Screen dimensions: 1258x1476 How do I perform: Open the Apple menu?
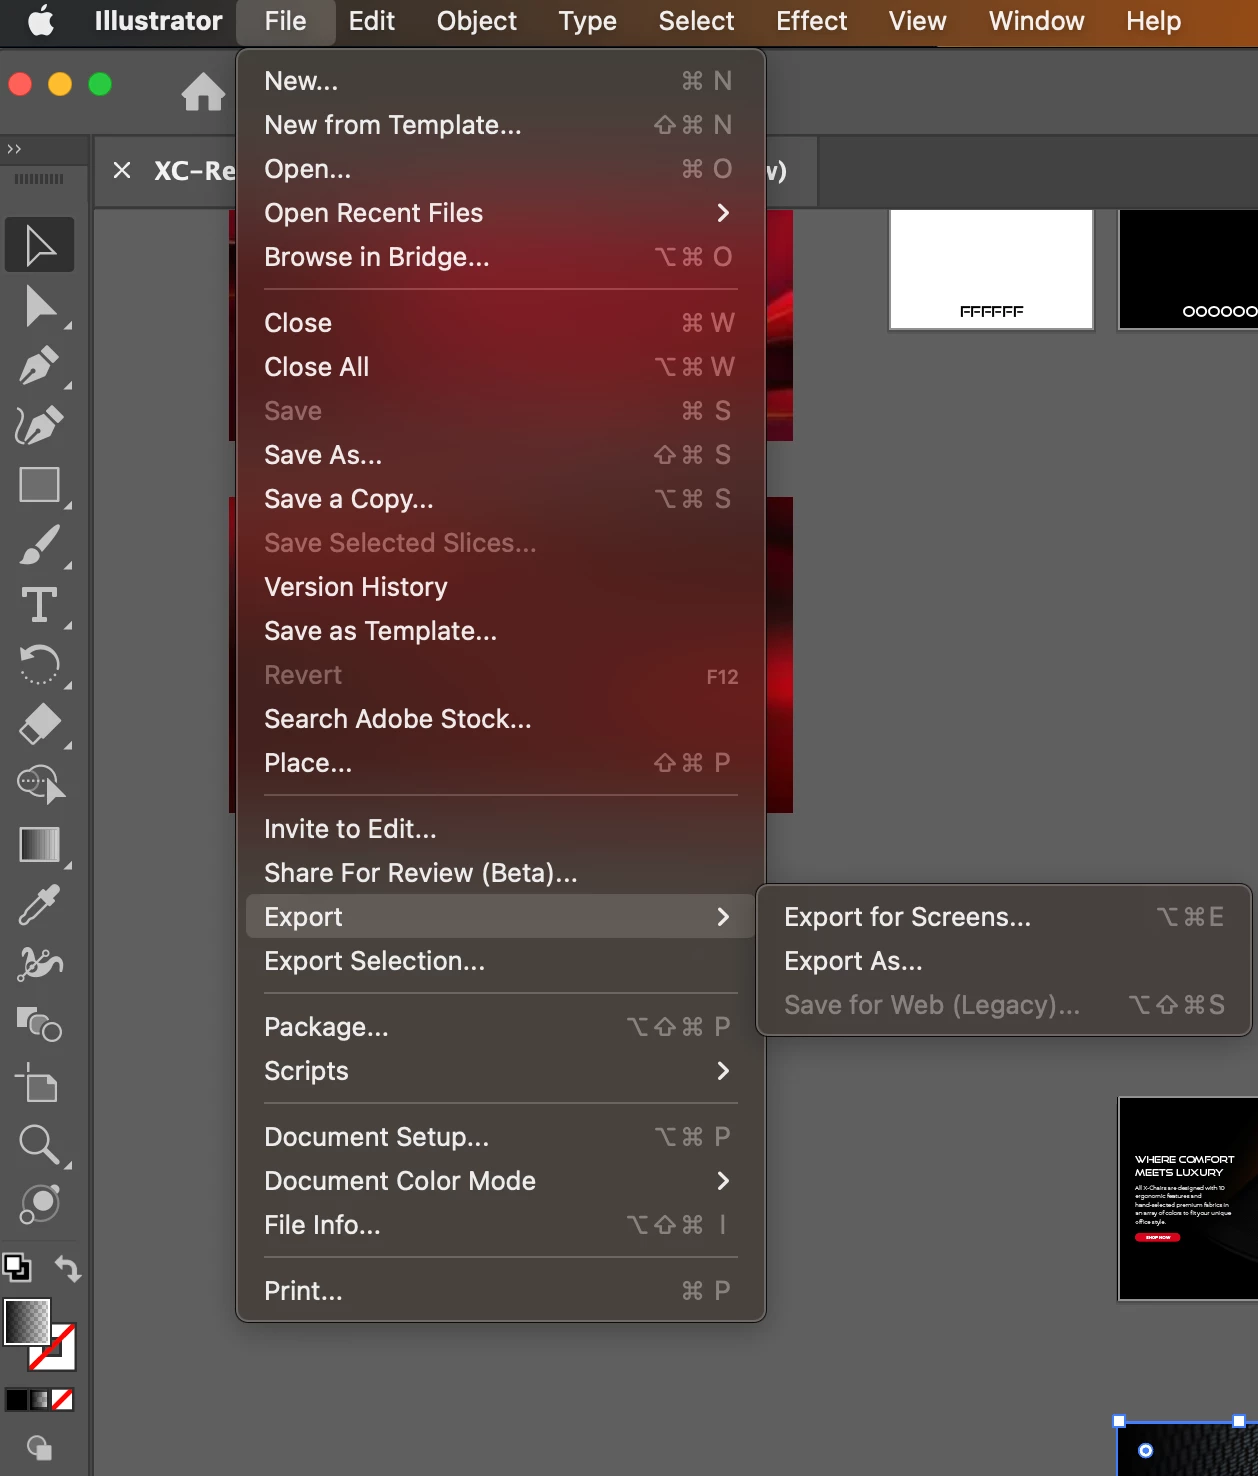click(x=41, y=21)
